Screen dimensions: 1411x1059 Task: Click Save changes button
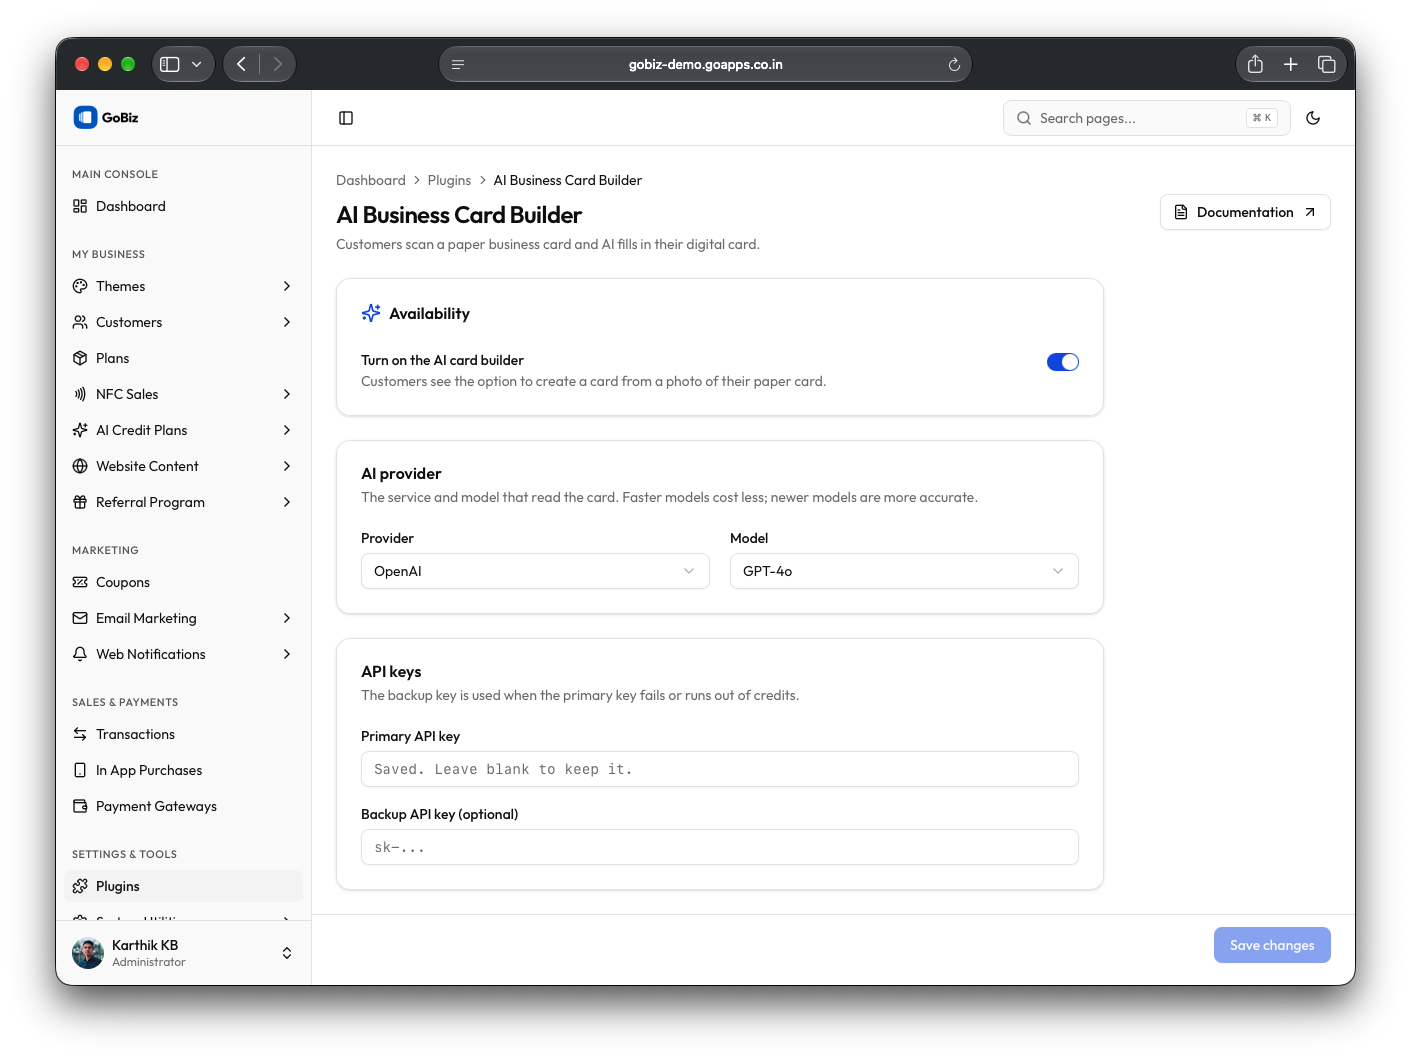tap(1272, 945)
